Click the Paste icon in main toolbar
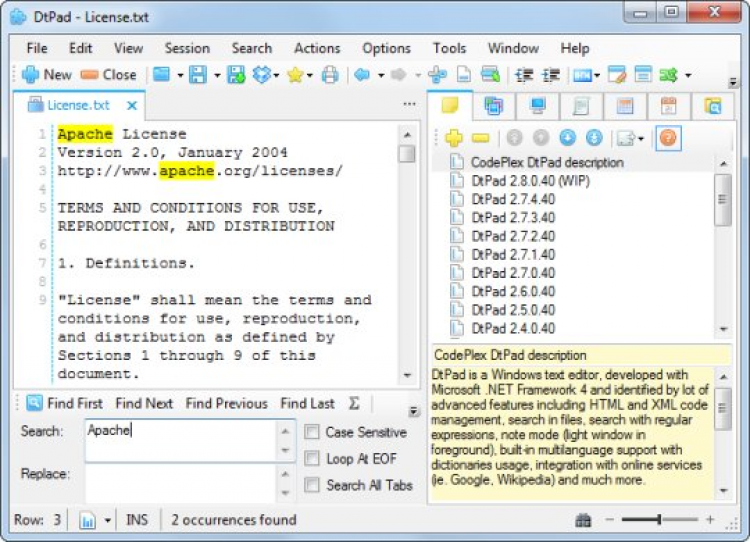 pos(490,75)
